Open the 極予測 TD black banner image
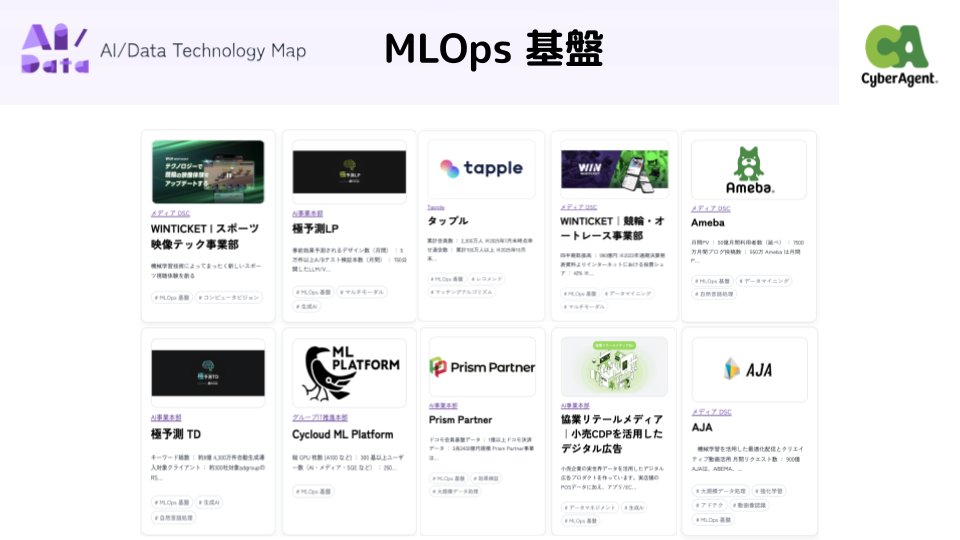Screen dimensions: 960x540 pos(208,373)
